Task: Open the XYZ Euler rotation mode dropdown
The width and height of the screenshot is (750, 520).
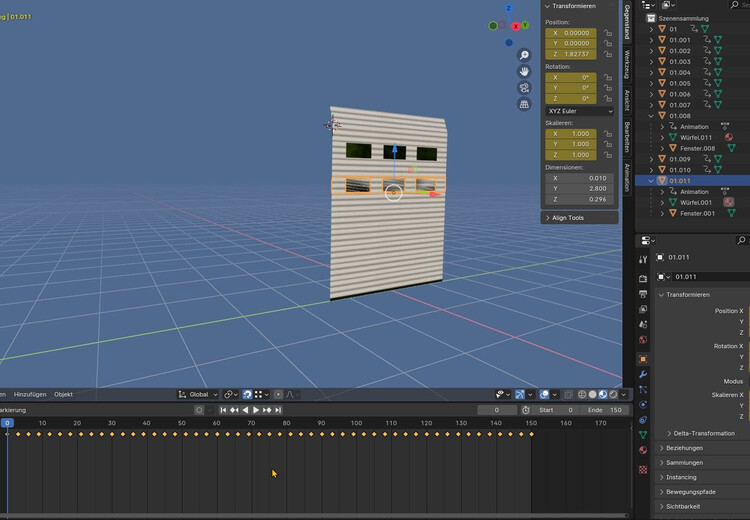Action: [x=580, y=111]
